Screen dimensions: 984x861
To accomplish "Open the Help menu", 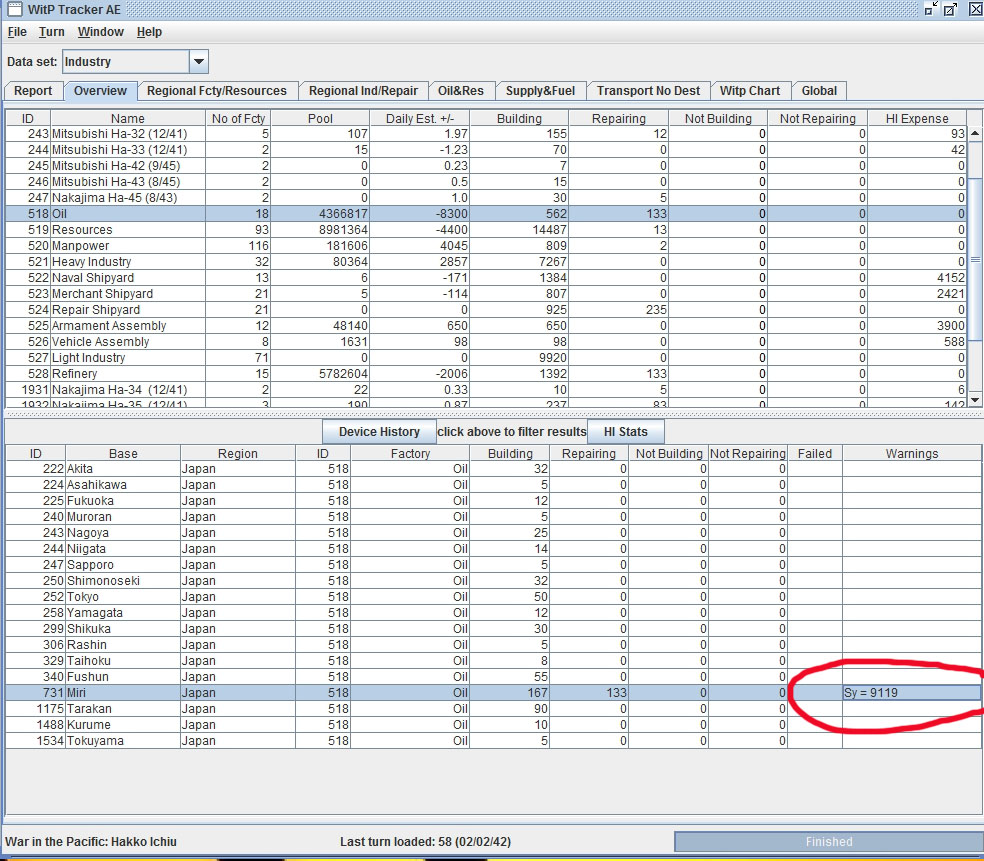I will (149, 32).
